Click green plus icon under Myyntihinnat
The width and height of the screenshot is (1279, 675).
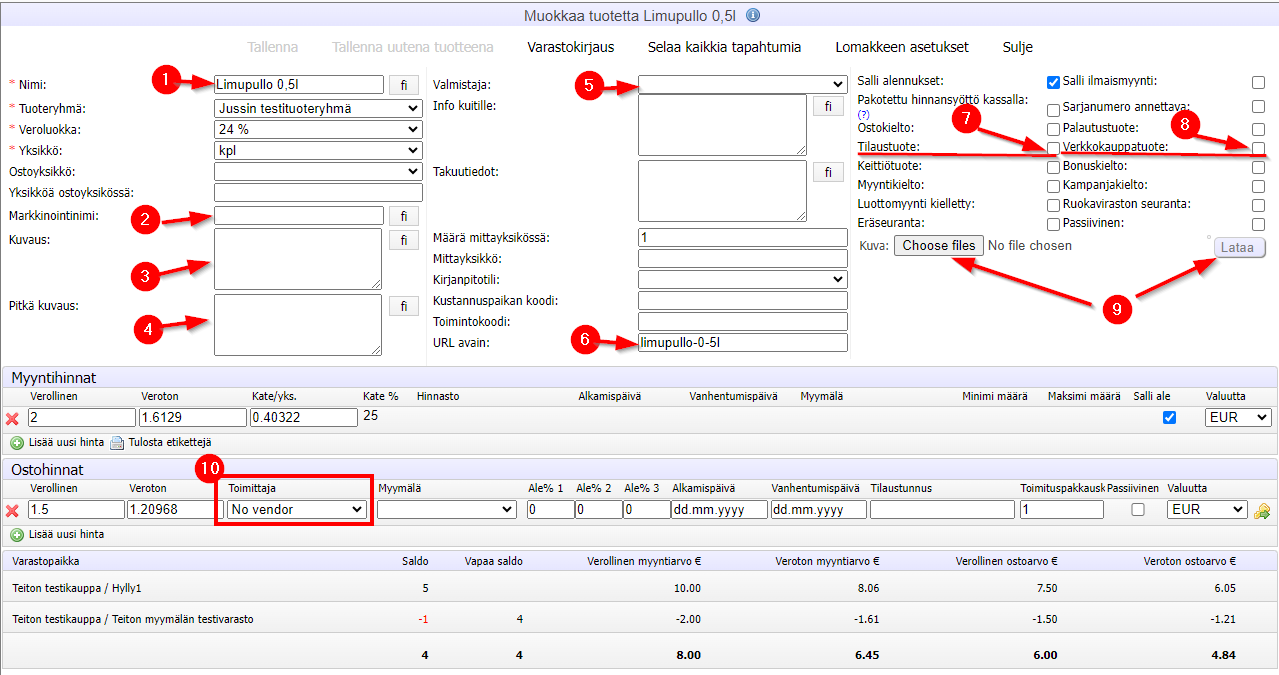[17, 442]
